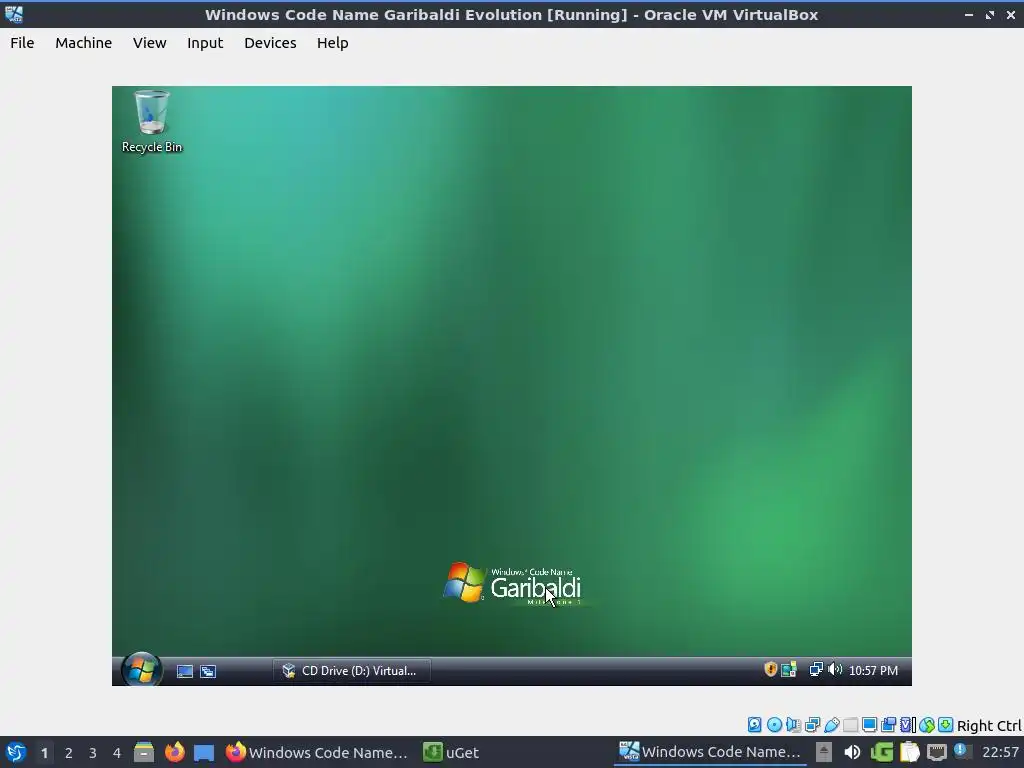Click the guest volume speaker icon
The height and width of the screenshot is (768, 1024).
[835, 669]
